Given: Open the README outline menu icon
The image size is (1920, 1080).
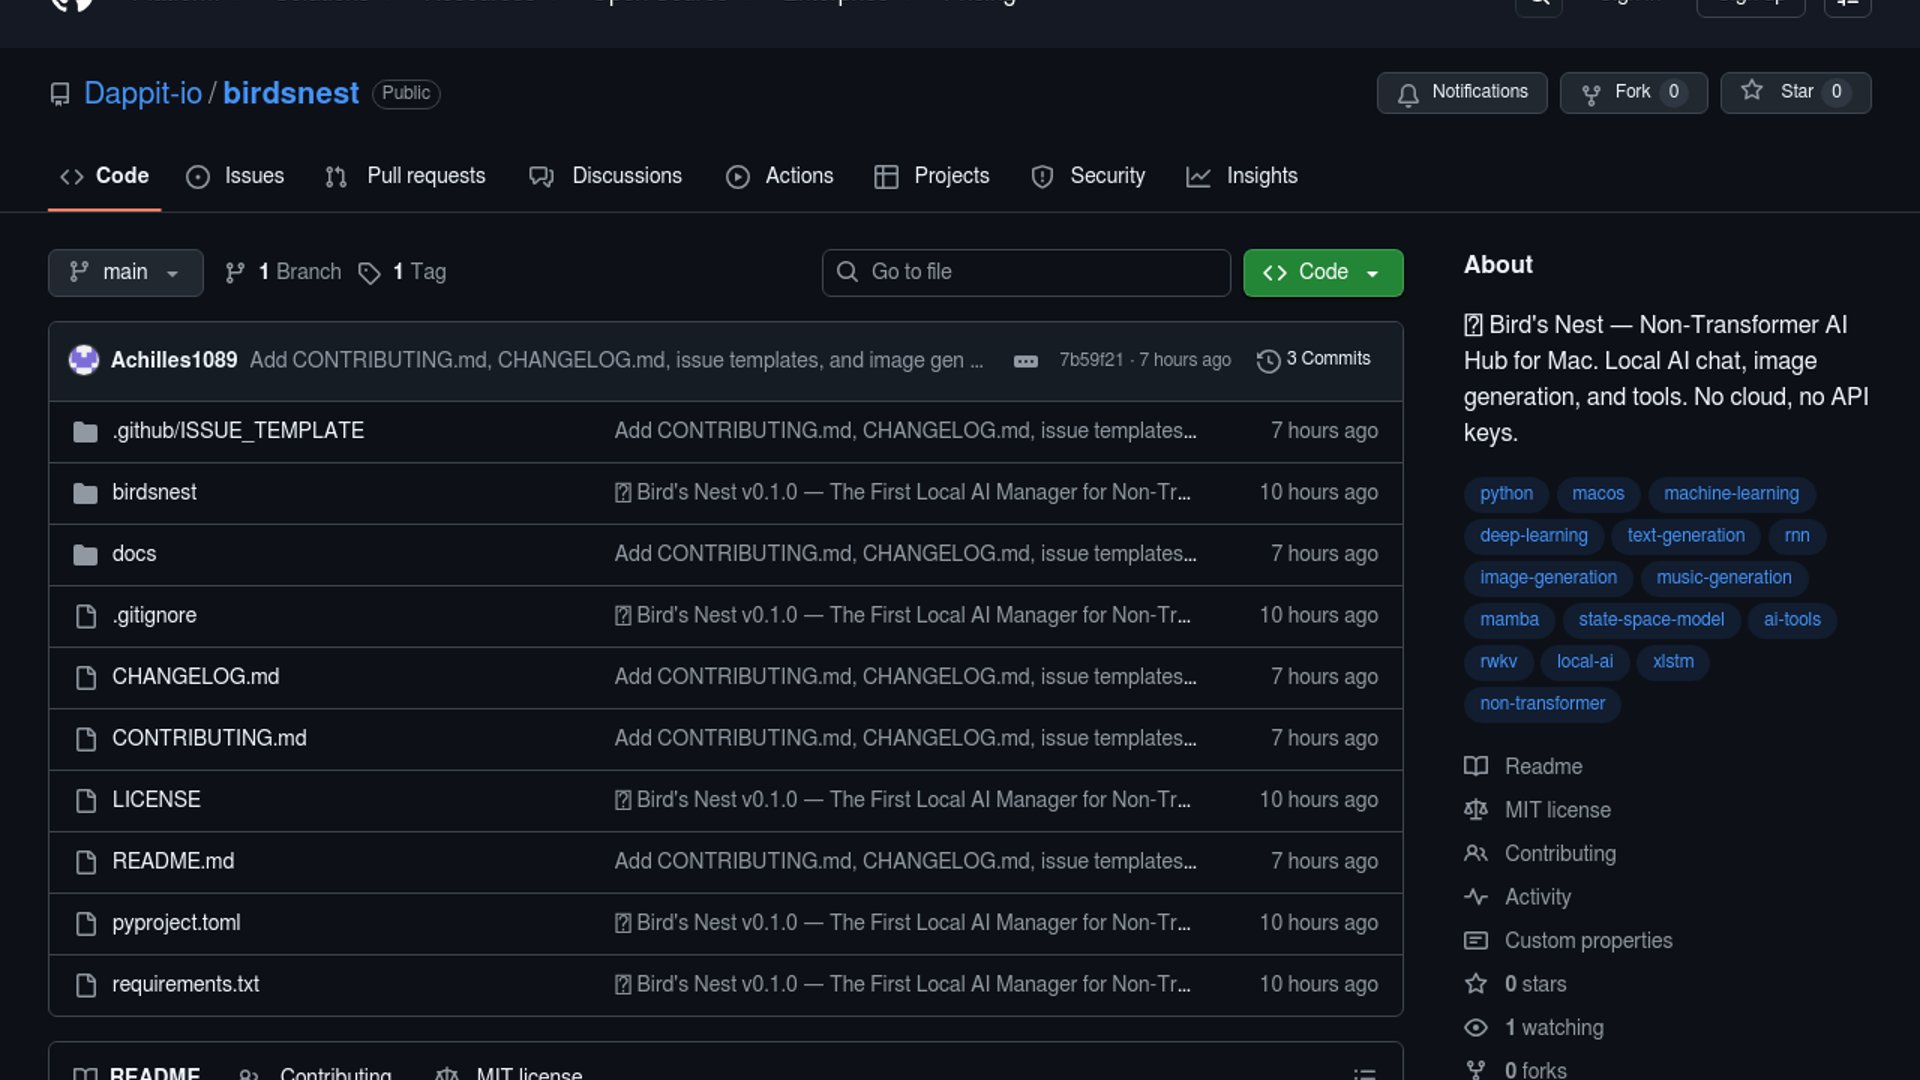Looking at the screenshot, I should pyautogui.click(x=1364, y=1073).
